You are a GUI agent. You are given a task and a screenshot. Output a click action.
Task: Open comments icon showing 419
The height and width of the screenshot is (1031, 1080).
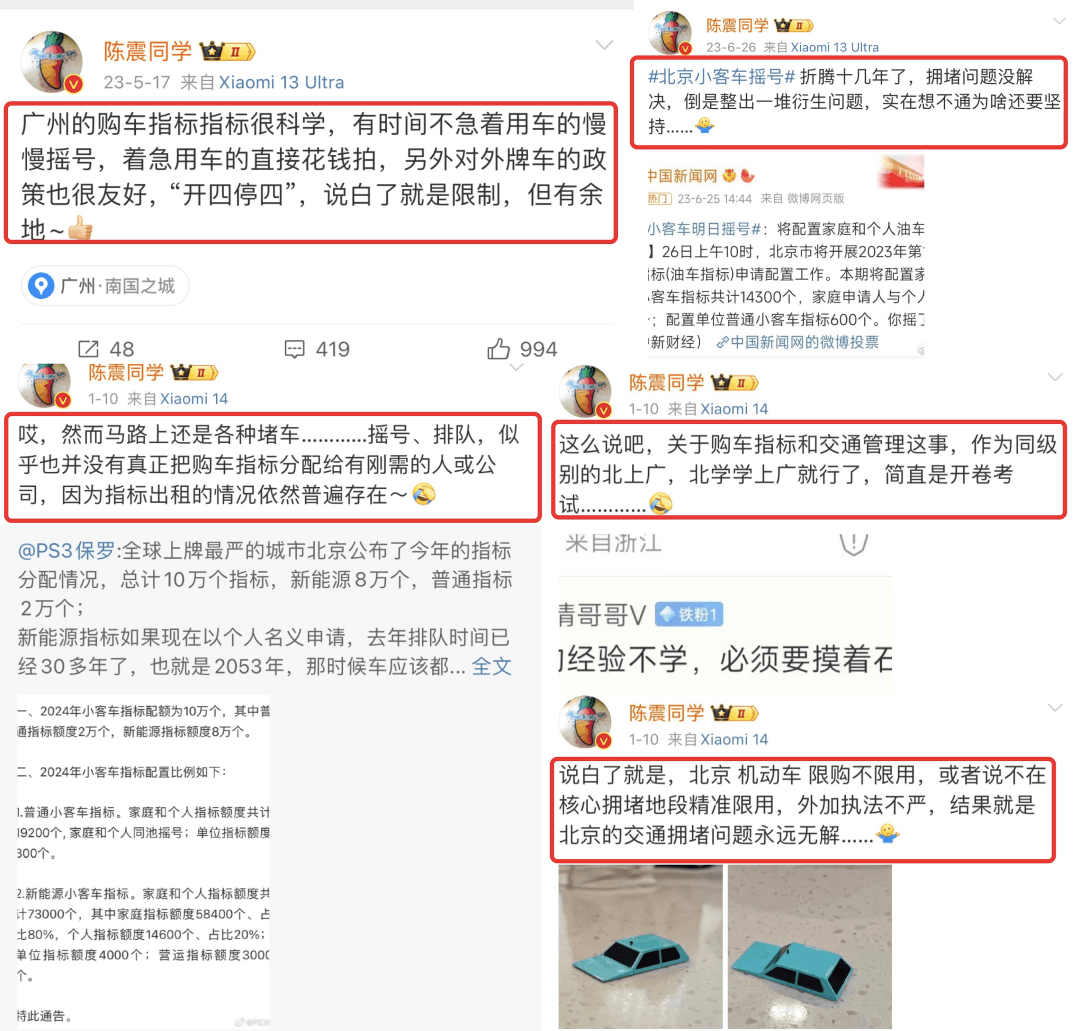click(x=294, y=349)
